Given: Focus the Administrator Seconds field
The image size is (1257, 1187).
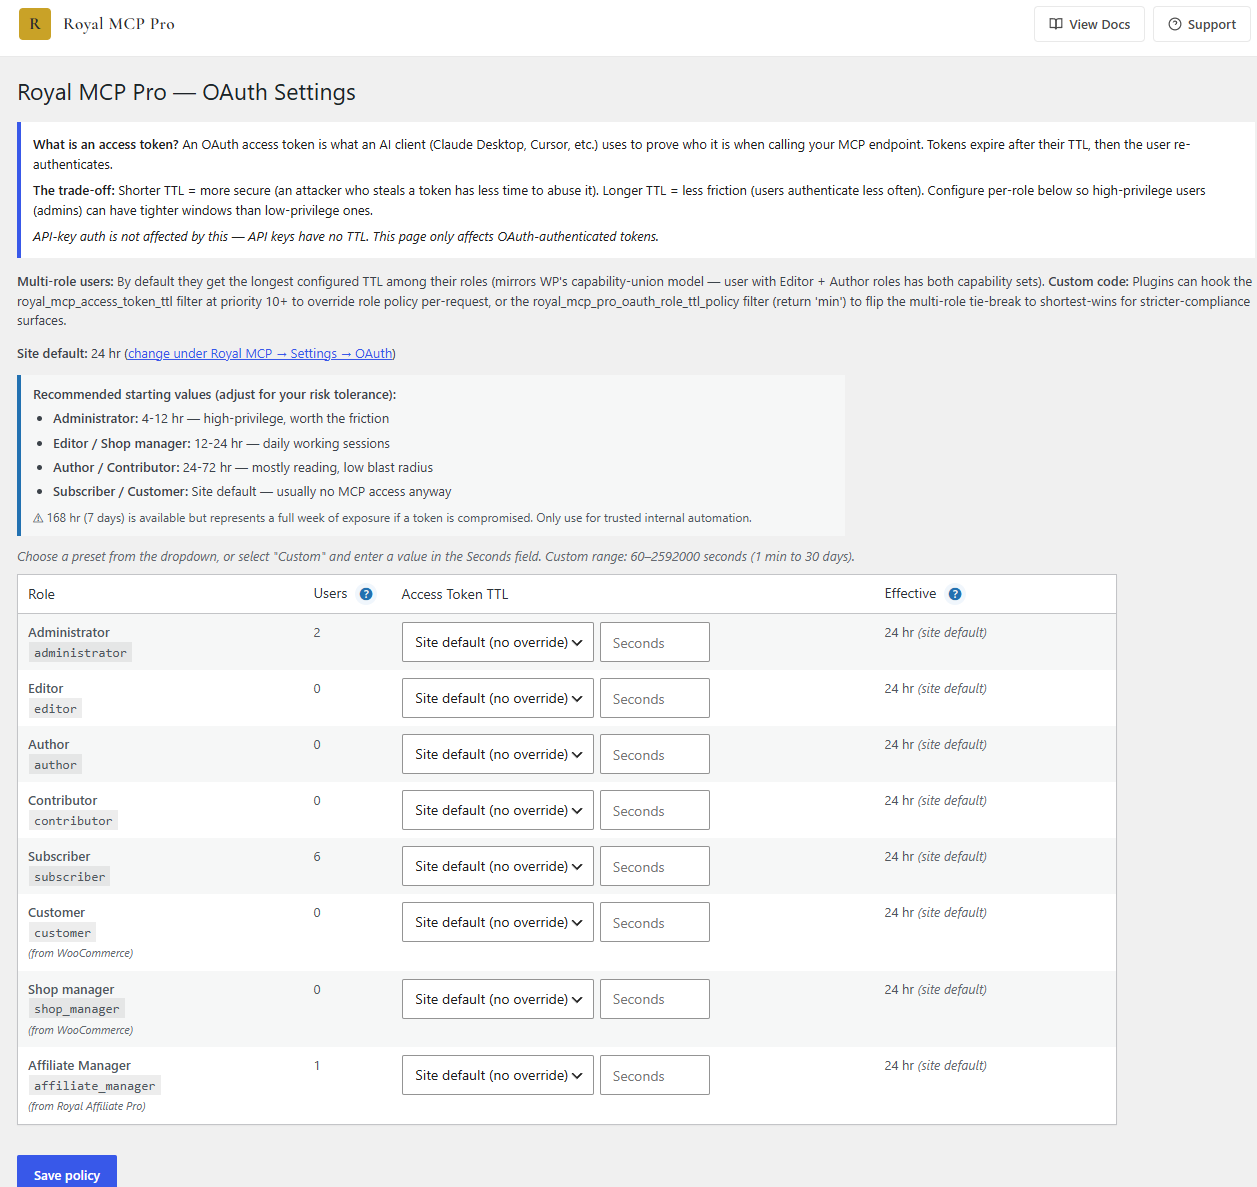Looking at the screenshot, I should coord(655,642).
